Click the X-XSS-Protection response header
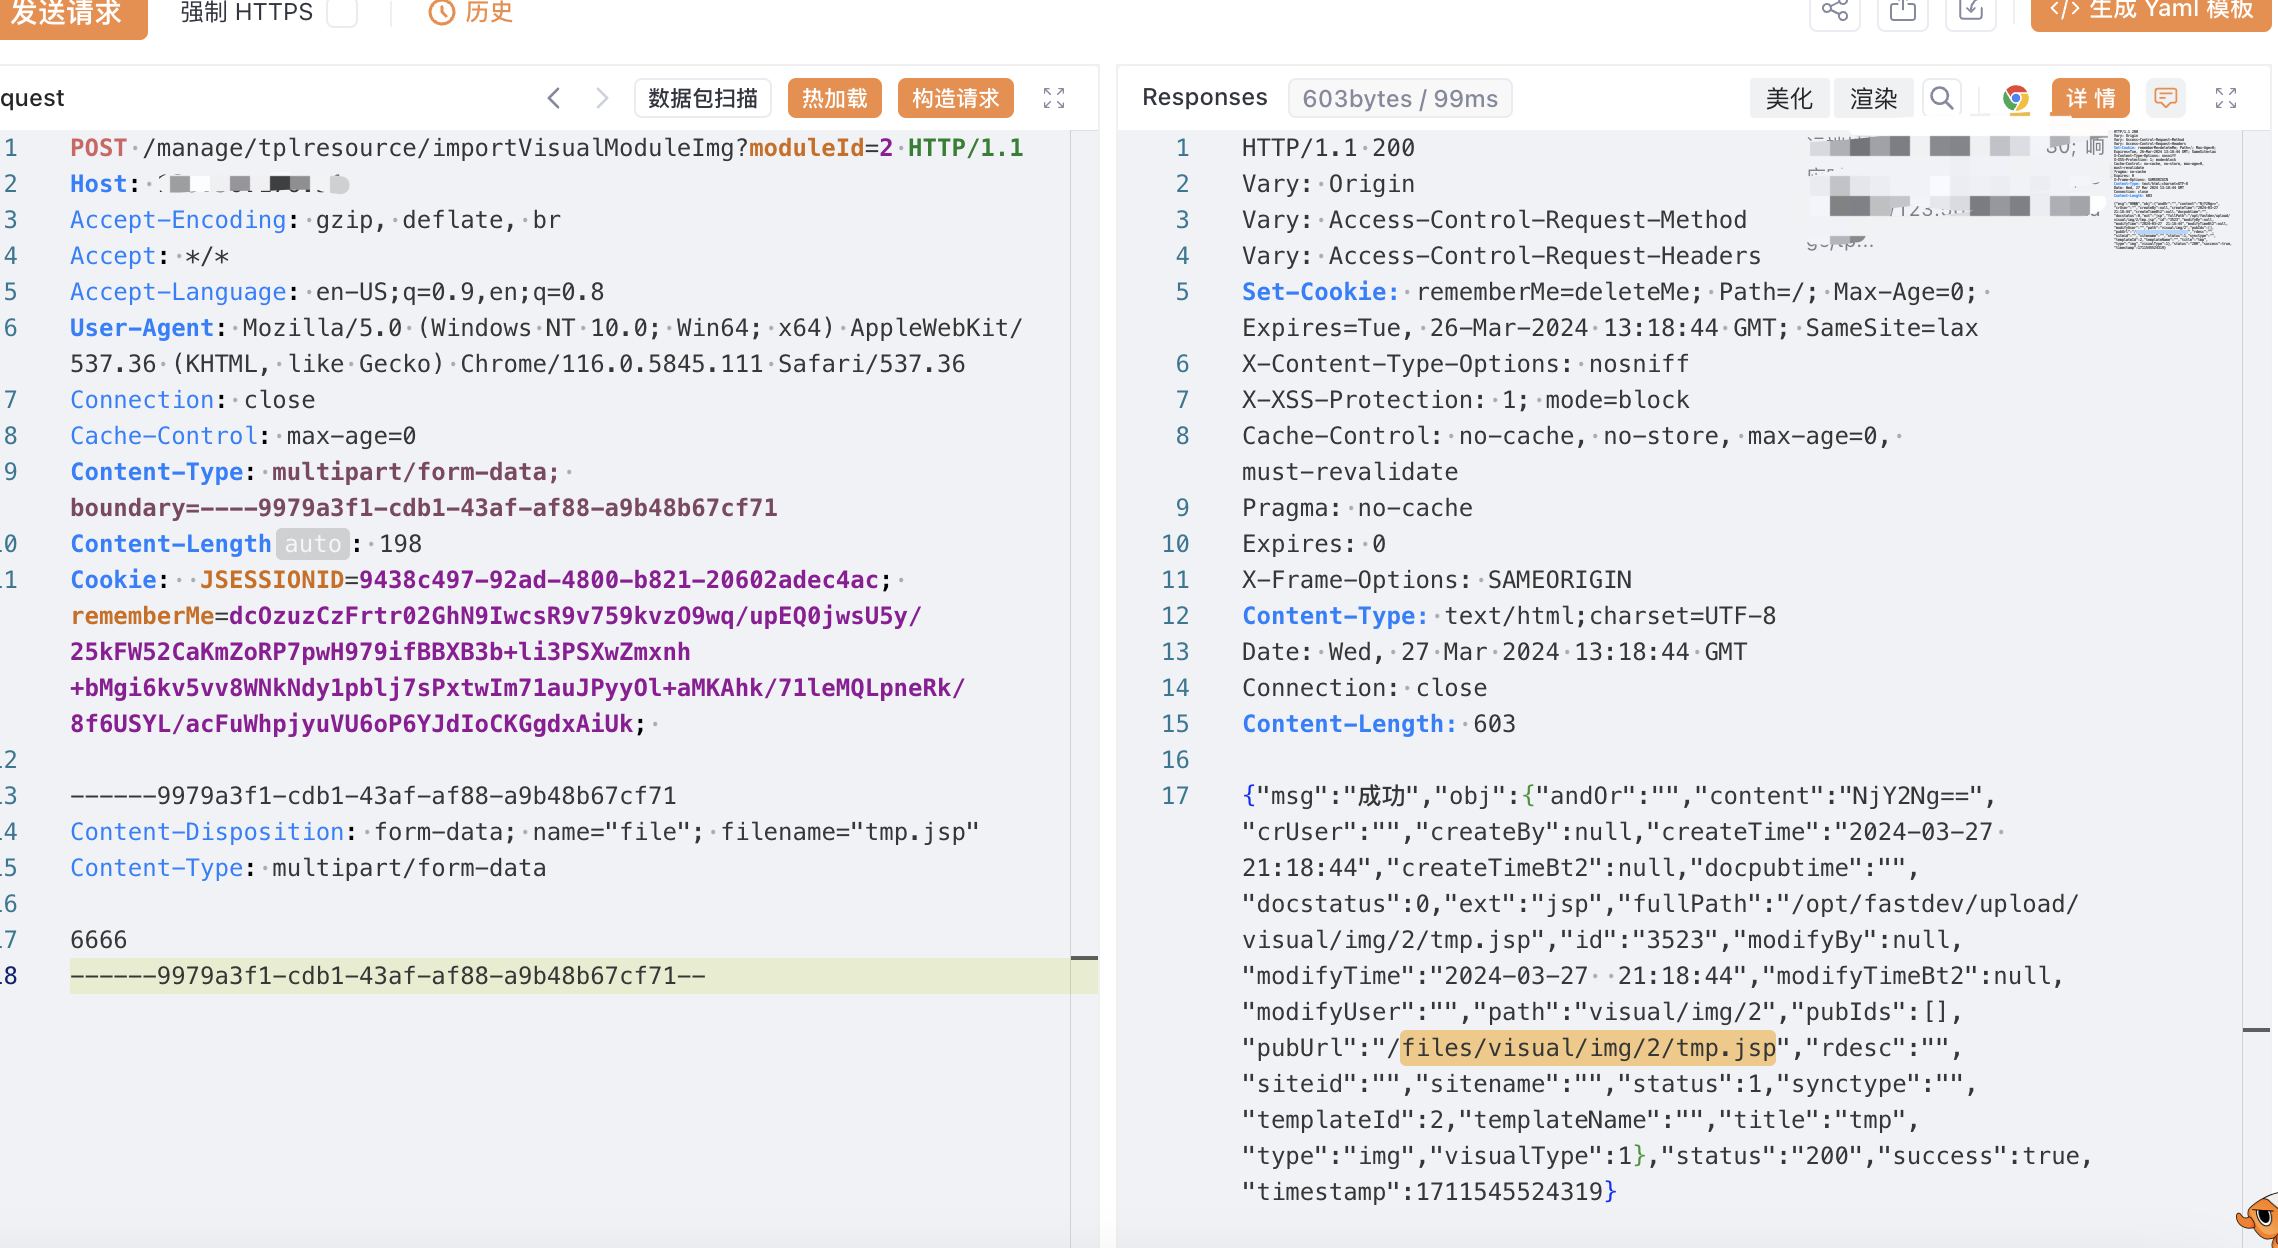 (x=1465, y=400)
